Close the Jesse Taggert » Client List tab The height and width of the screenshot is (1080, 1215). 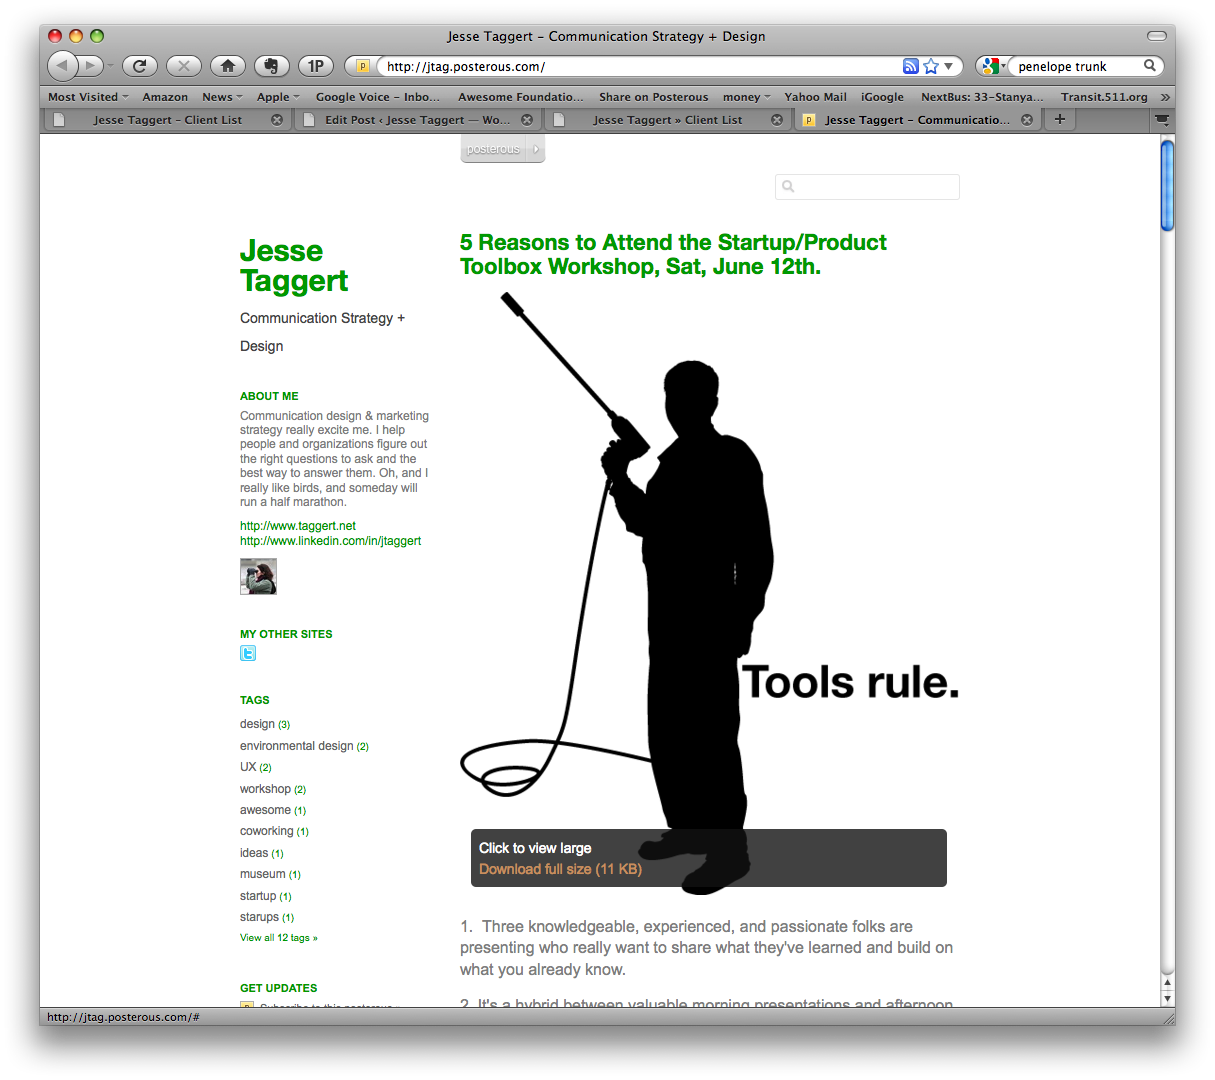tap(777, 120)
